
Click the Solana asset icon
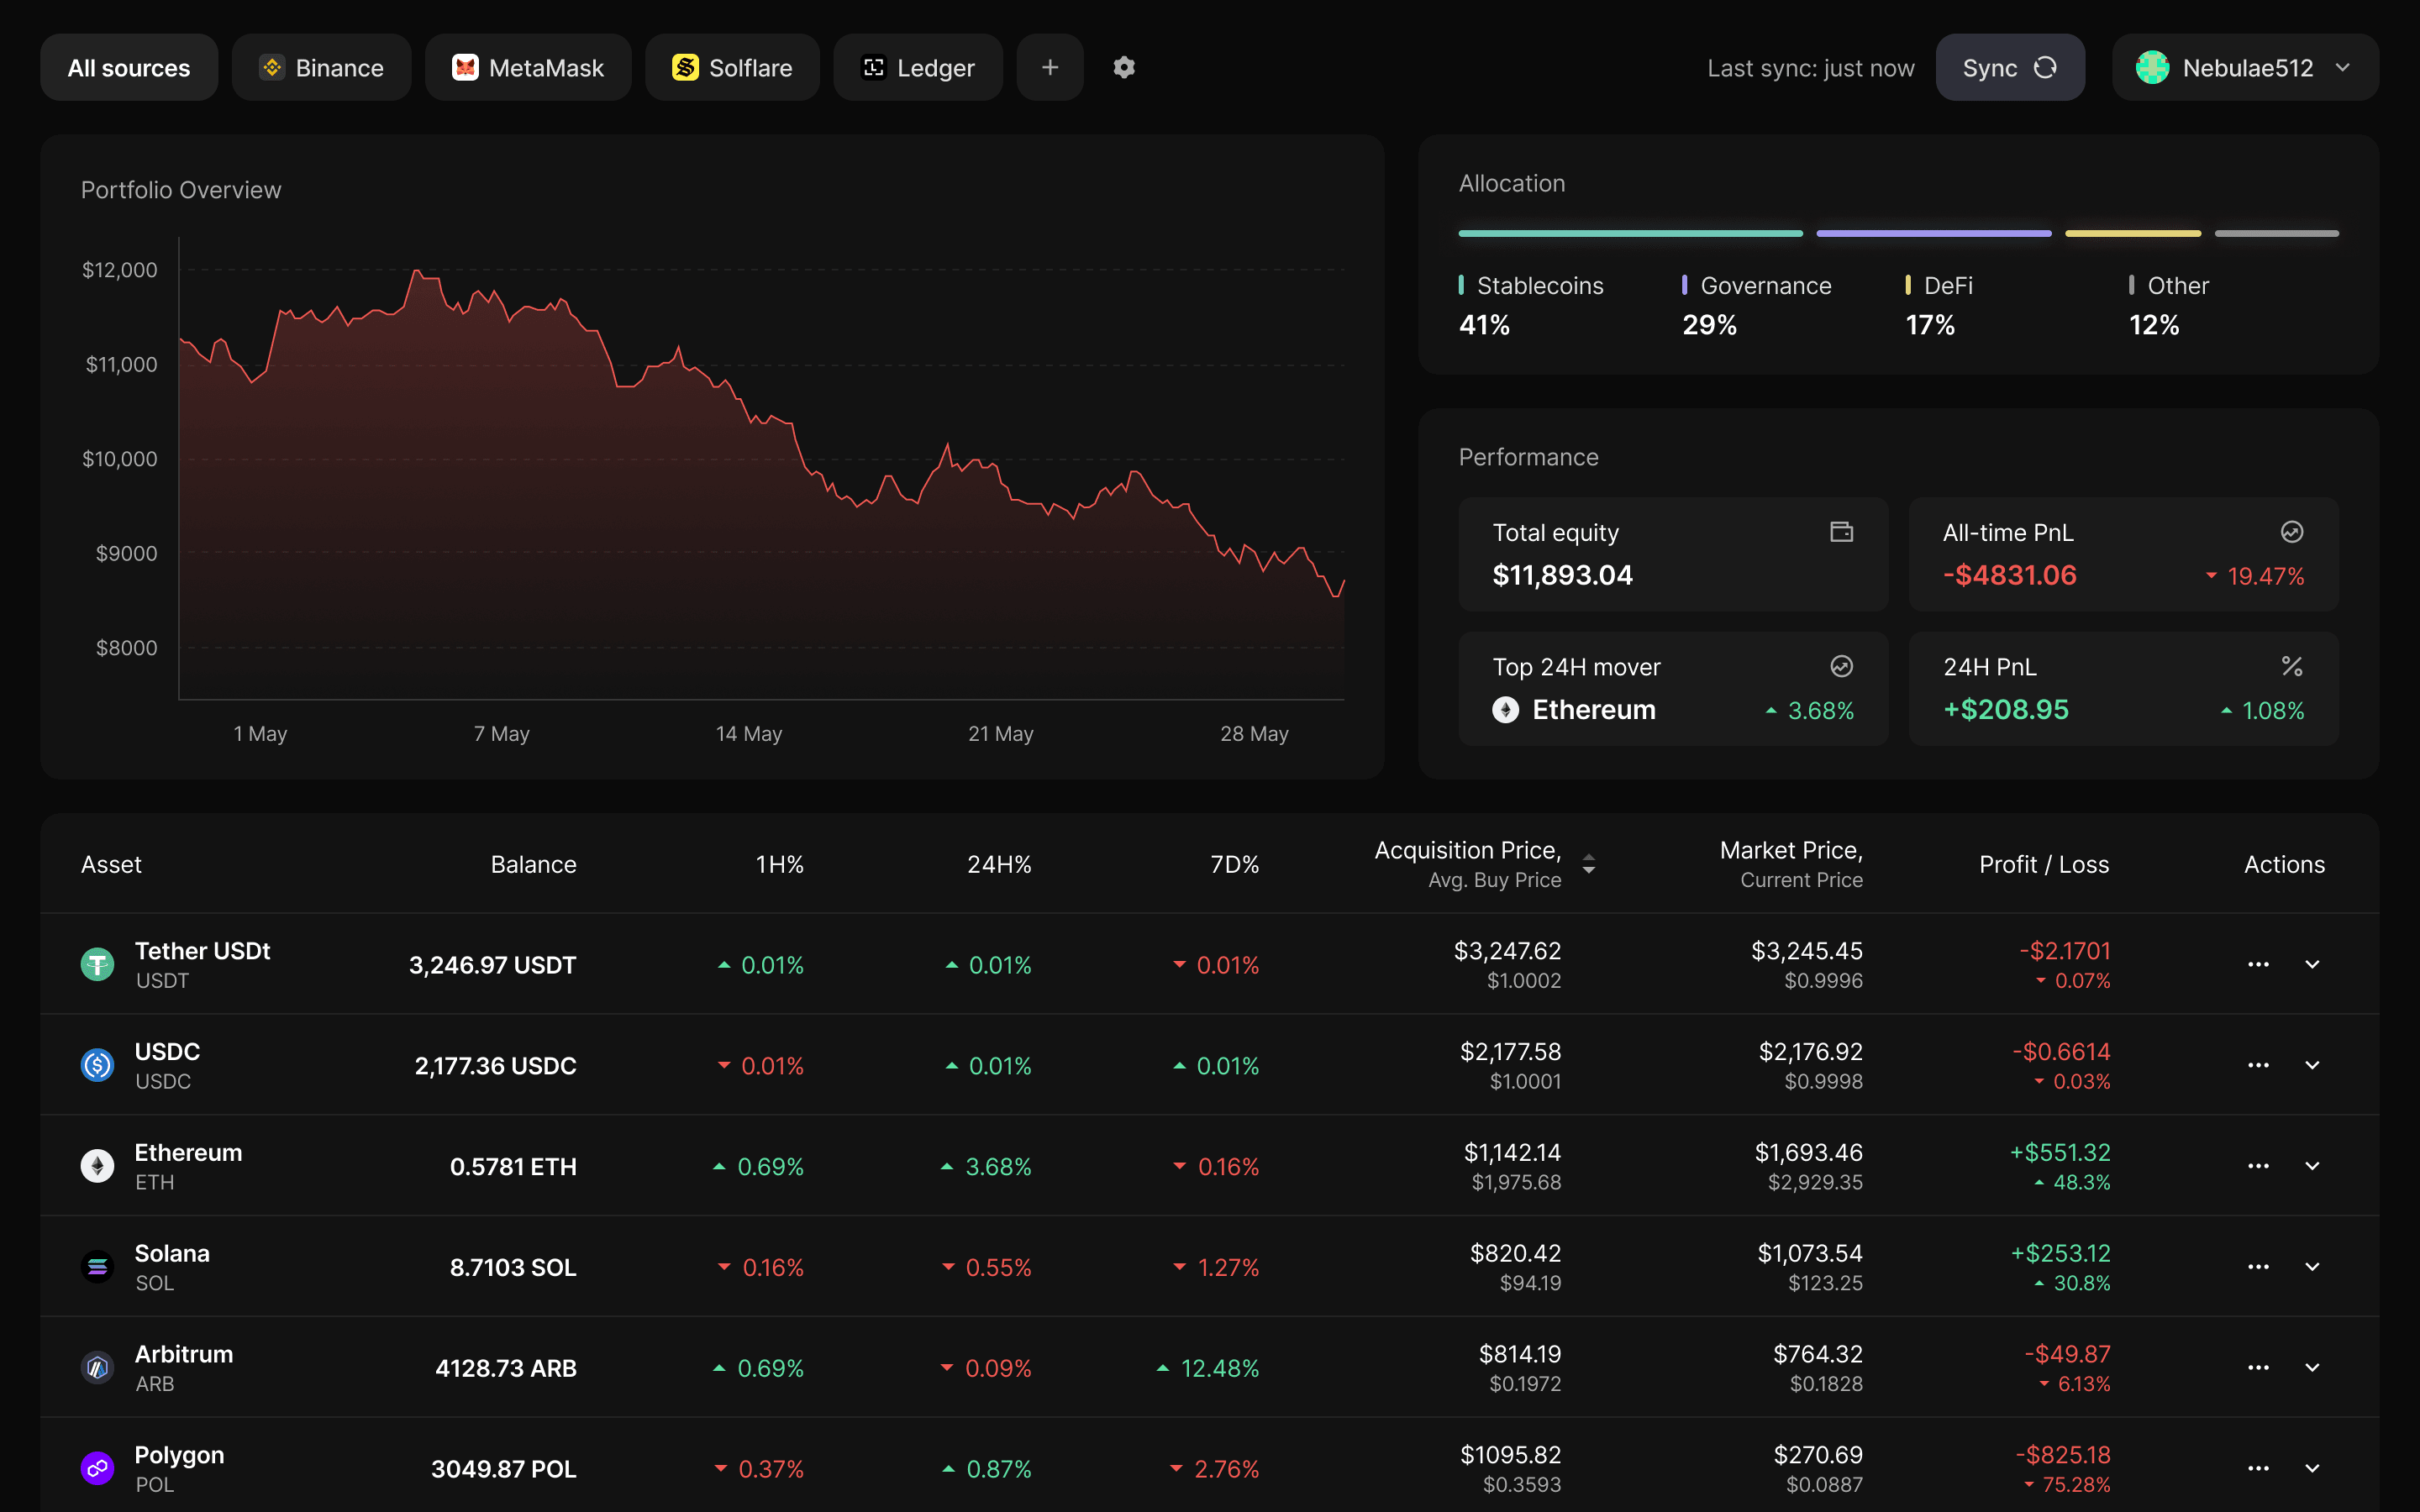(x=97, y=1267)
